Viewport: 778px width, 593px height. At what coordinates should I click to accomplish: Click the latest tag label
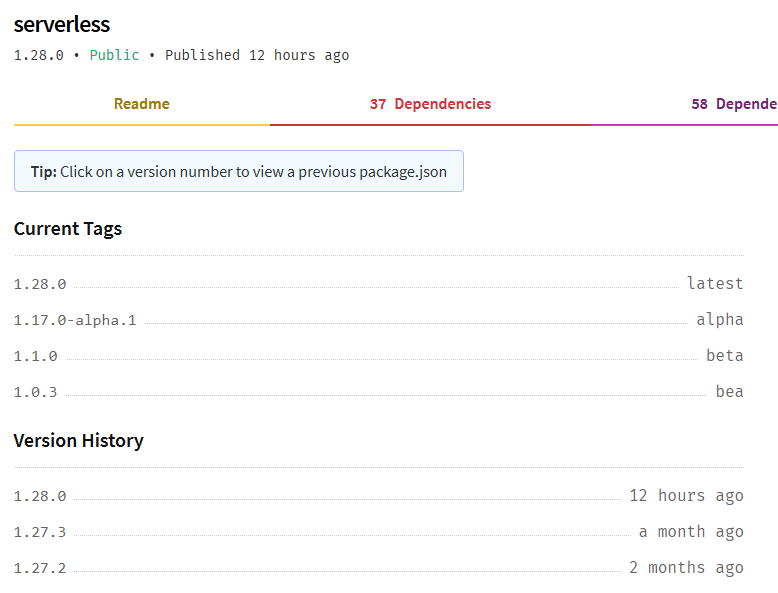point(715,284)
